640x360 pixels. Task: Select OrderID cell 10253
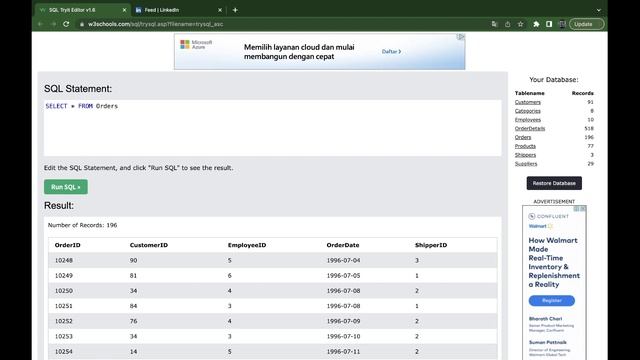pos(64,336)
